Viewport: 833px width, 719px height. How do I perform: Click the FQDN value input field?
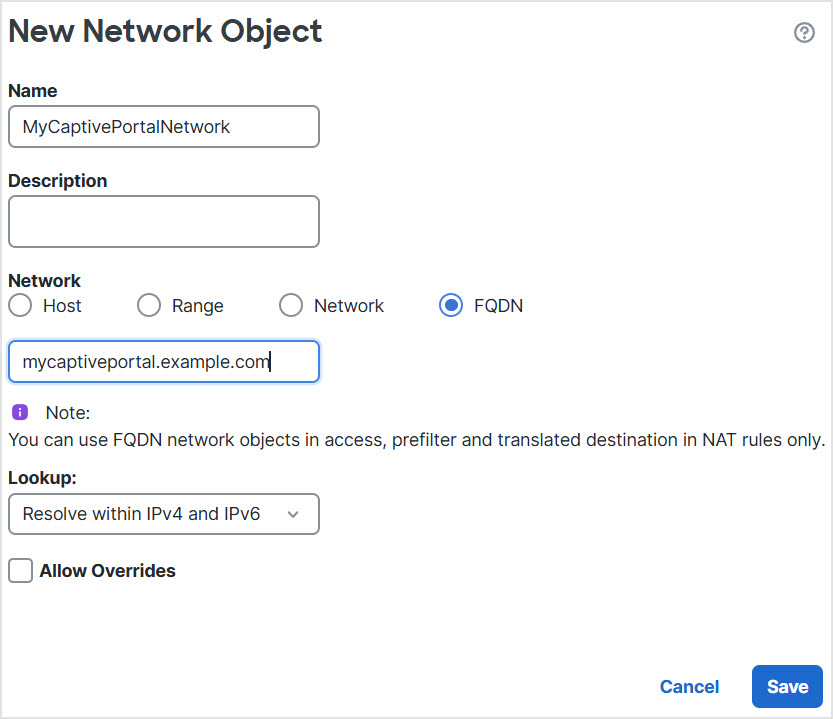point(163,361)
